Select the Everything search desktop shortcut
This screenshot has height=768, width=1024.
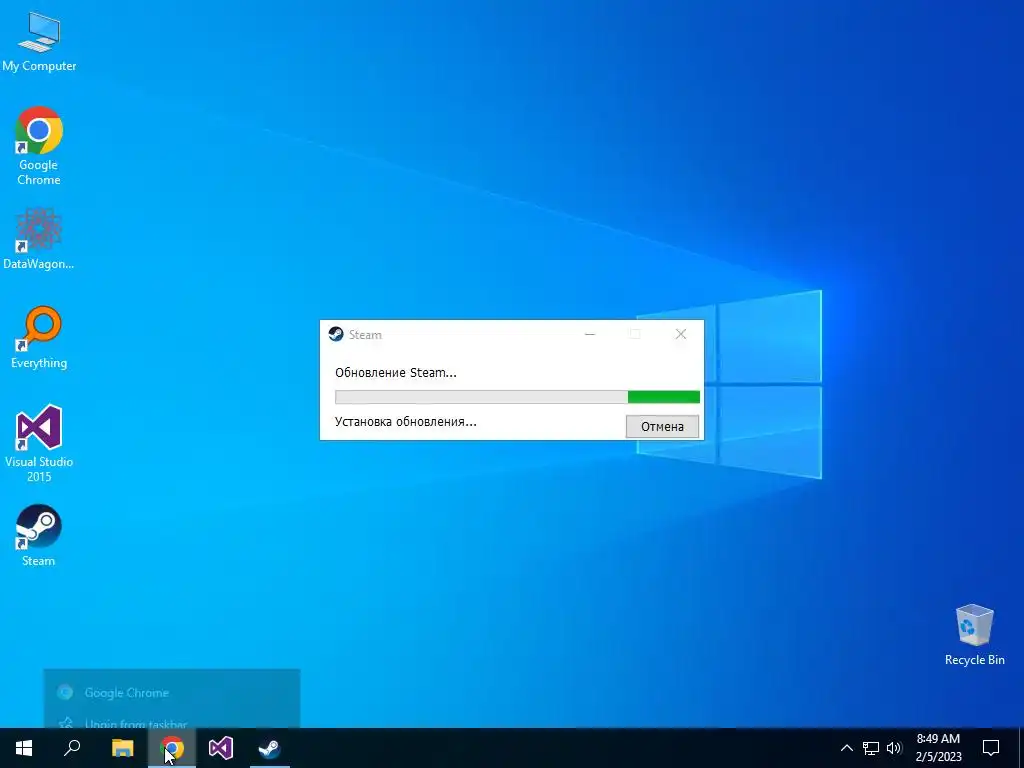pos(39,337)
